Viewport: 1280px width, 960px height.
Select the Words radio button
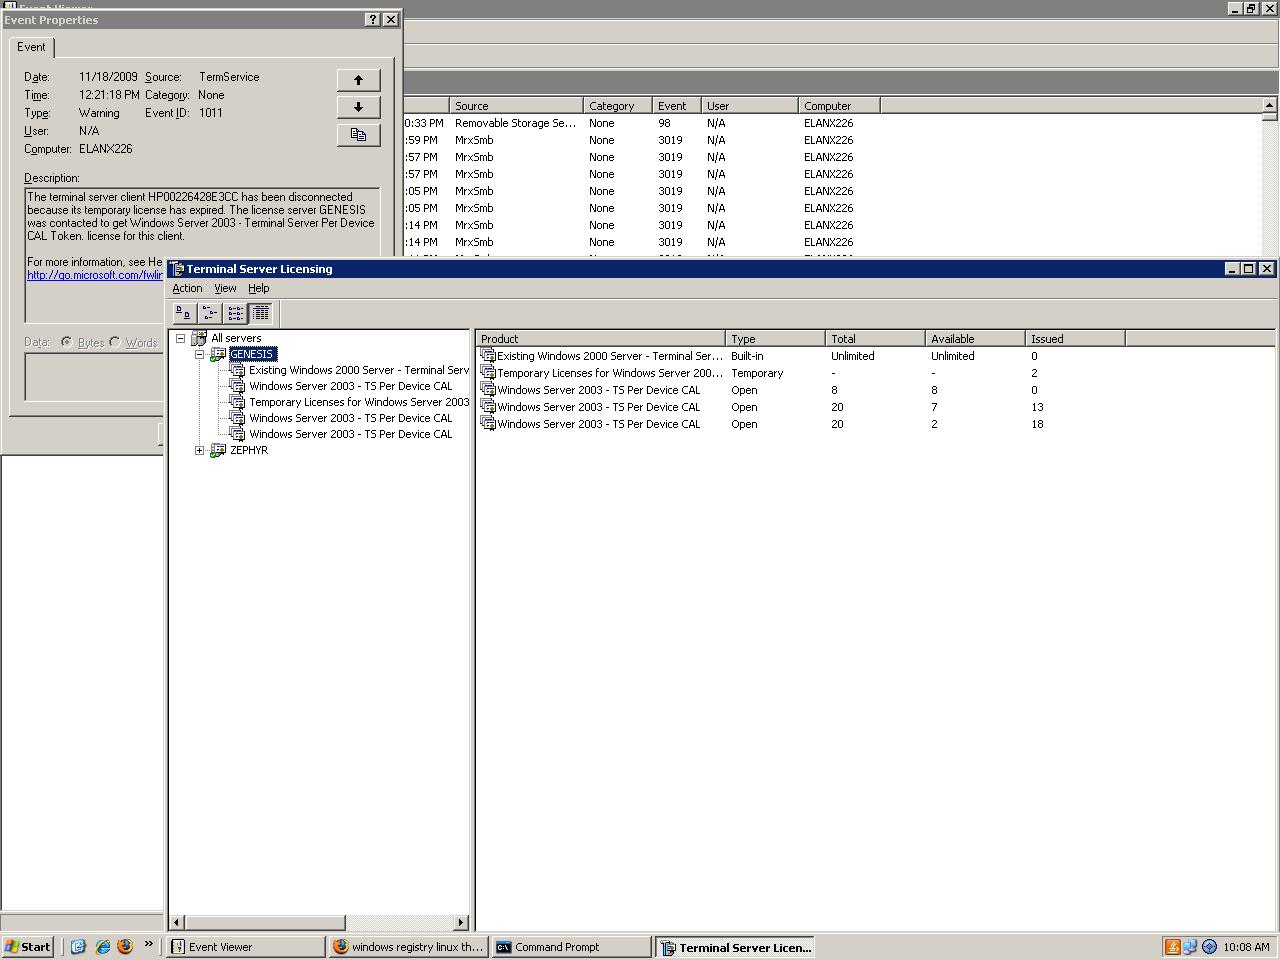pyautogui.click(x=115, y=342)
